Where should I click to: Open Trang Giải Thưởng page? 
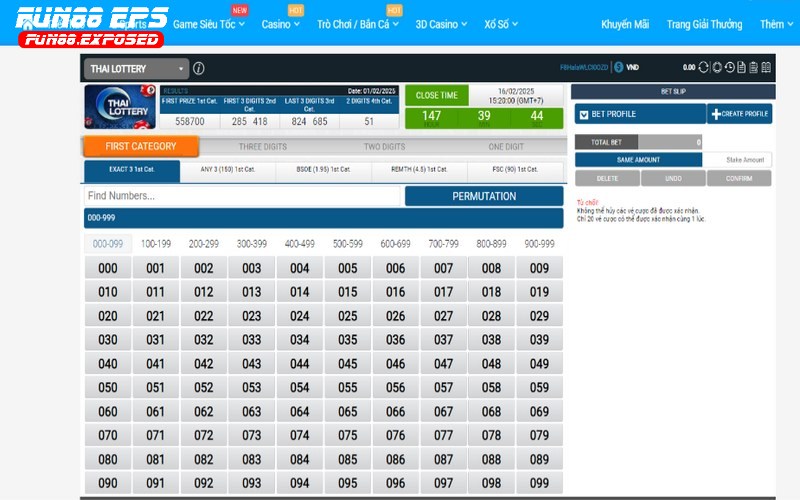704,24
